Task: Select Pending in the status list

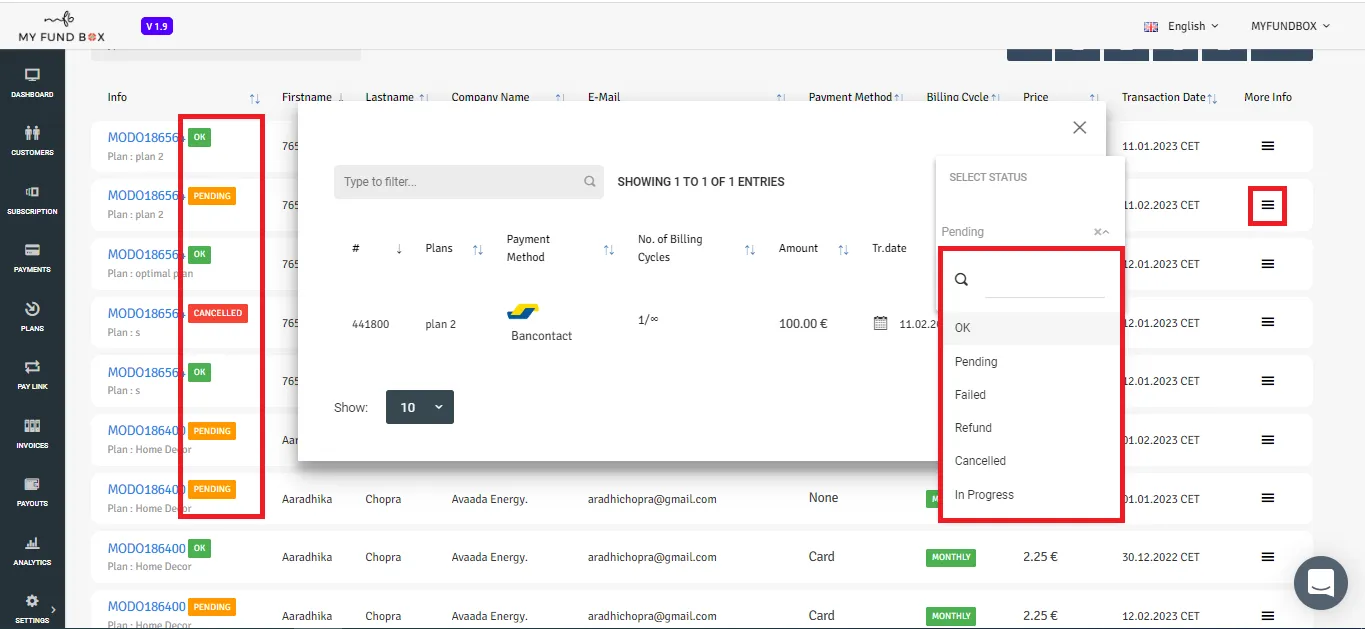Action: point(1030,362)
